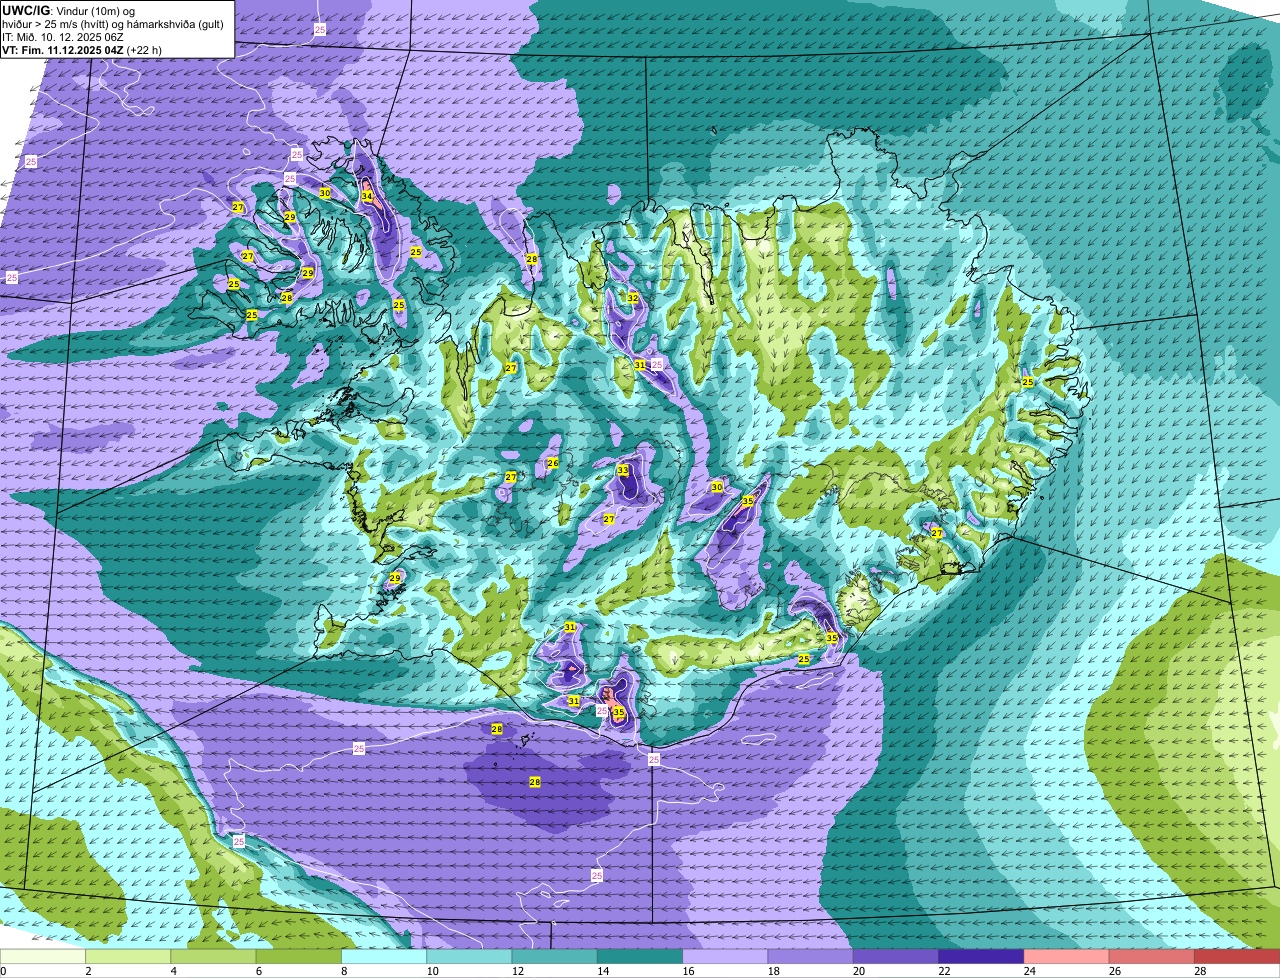This screenshot has height=978, width=1280.
Task: Select the dark teal swatch for 14–16 m/s
Action: (x=640, y=956)
